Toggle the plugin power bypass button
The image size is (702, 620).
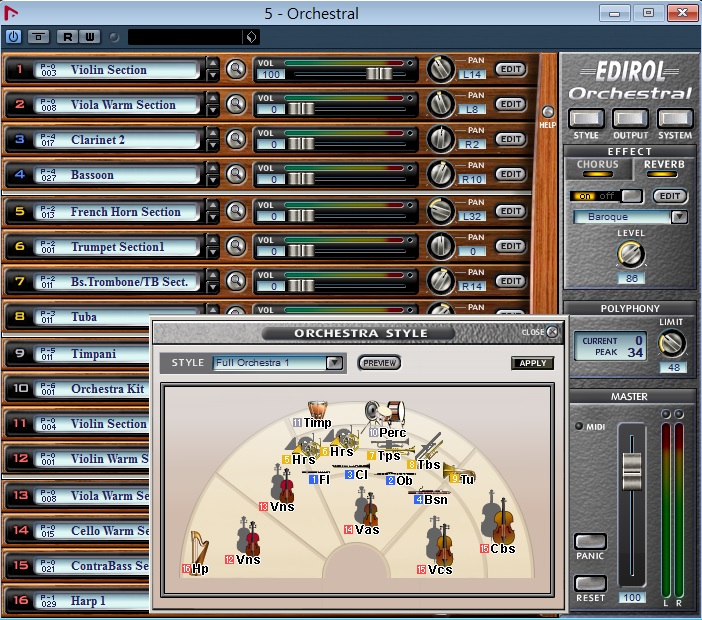coord(13,37)
